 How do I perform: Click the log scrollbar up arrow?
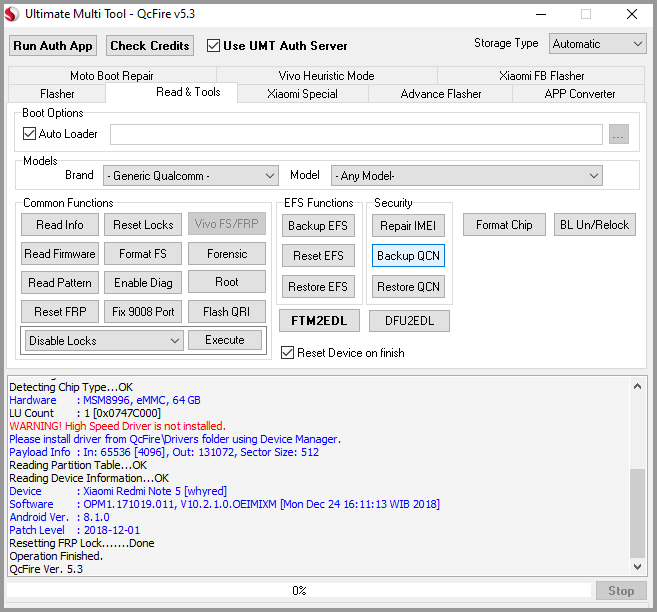click(637, 386)
